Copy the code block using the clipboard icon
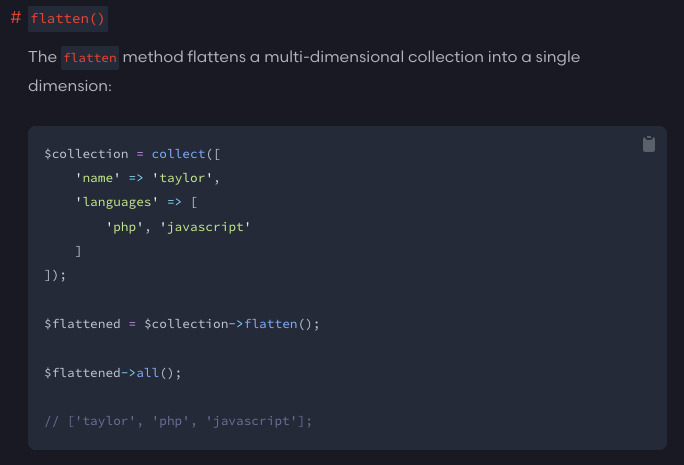 pos(649,144)
